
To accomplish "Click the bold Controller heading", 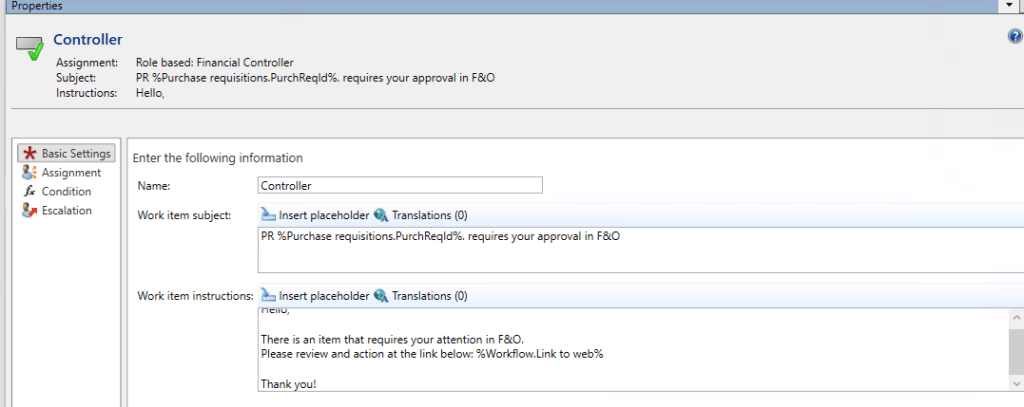I will (88, 40).
